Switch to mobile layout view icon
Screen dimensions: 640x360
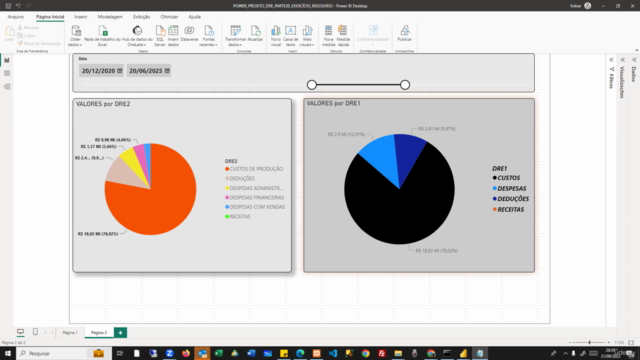coord(35,332)
